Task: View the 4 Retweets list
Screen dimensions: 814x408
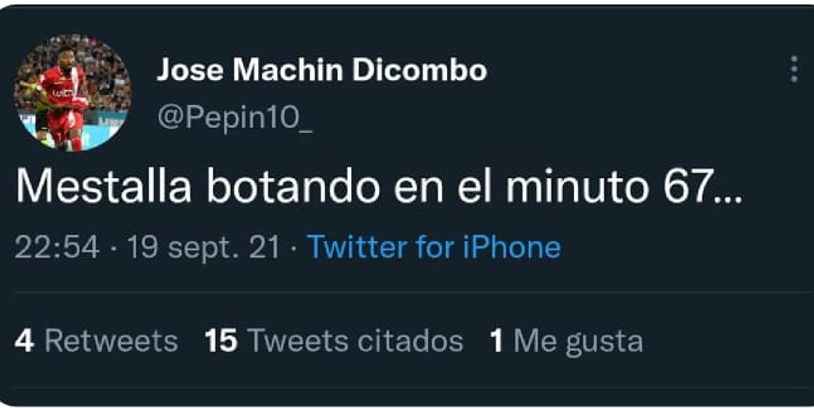Action: 96,341
